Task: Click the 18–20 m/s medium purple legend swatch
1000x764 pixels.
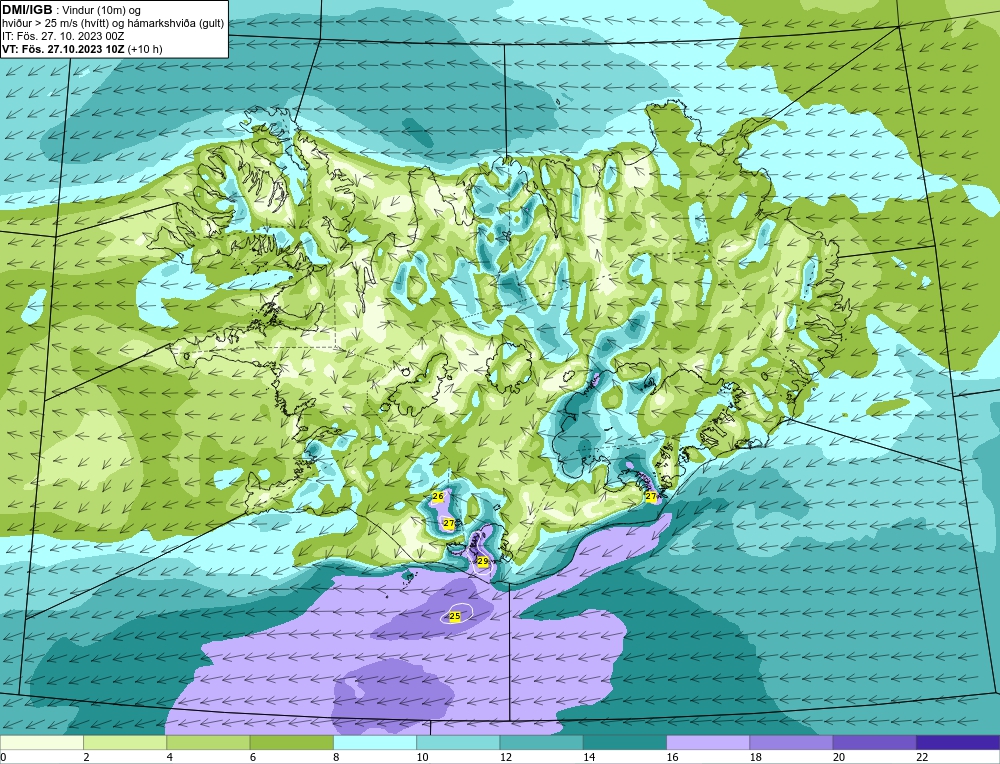Action: click(x=791, y=743)
